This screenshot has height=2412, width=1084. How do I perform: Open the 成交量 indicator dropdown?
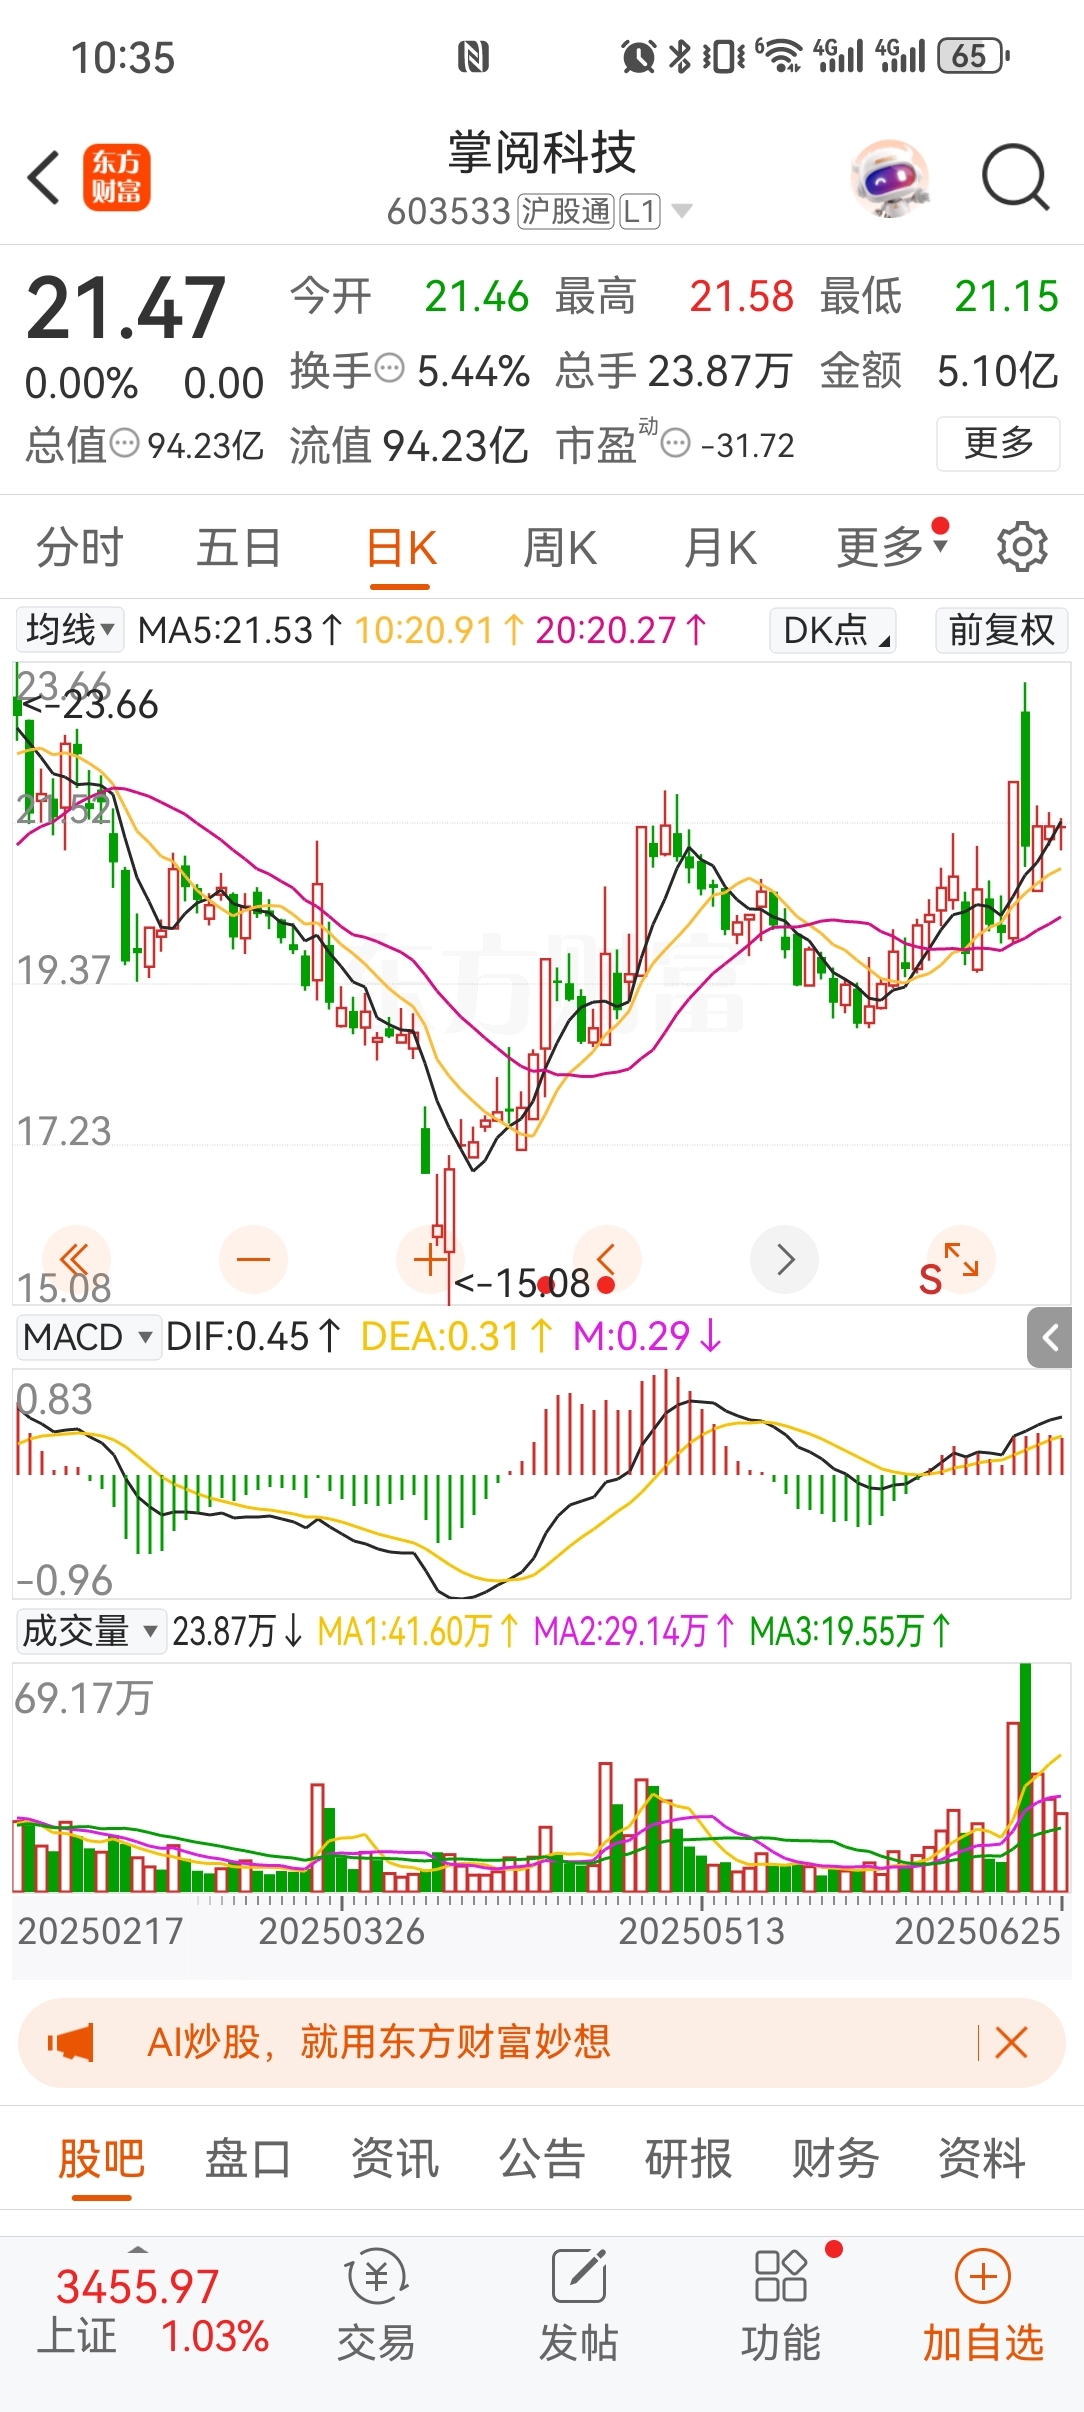[x=91, y=1631]
